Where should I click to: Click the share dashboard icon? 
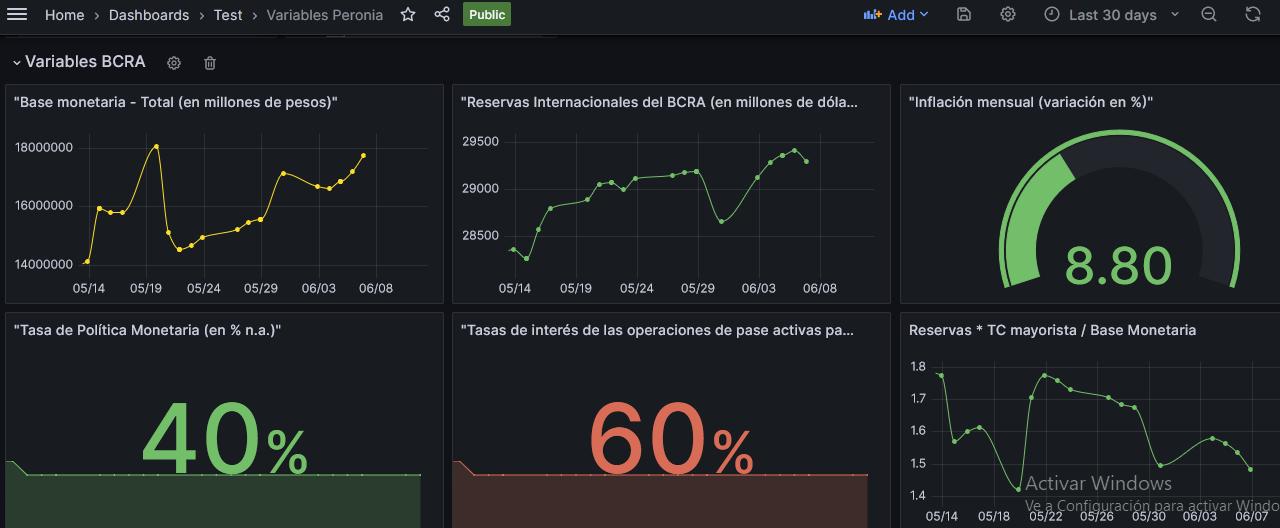(442, 15)
